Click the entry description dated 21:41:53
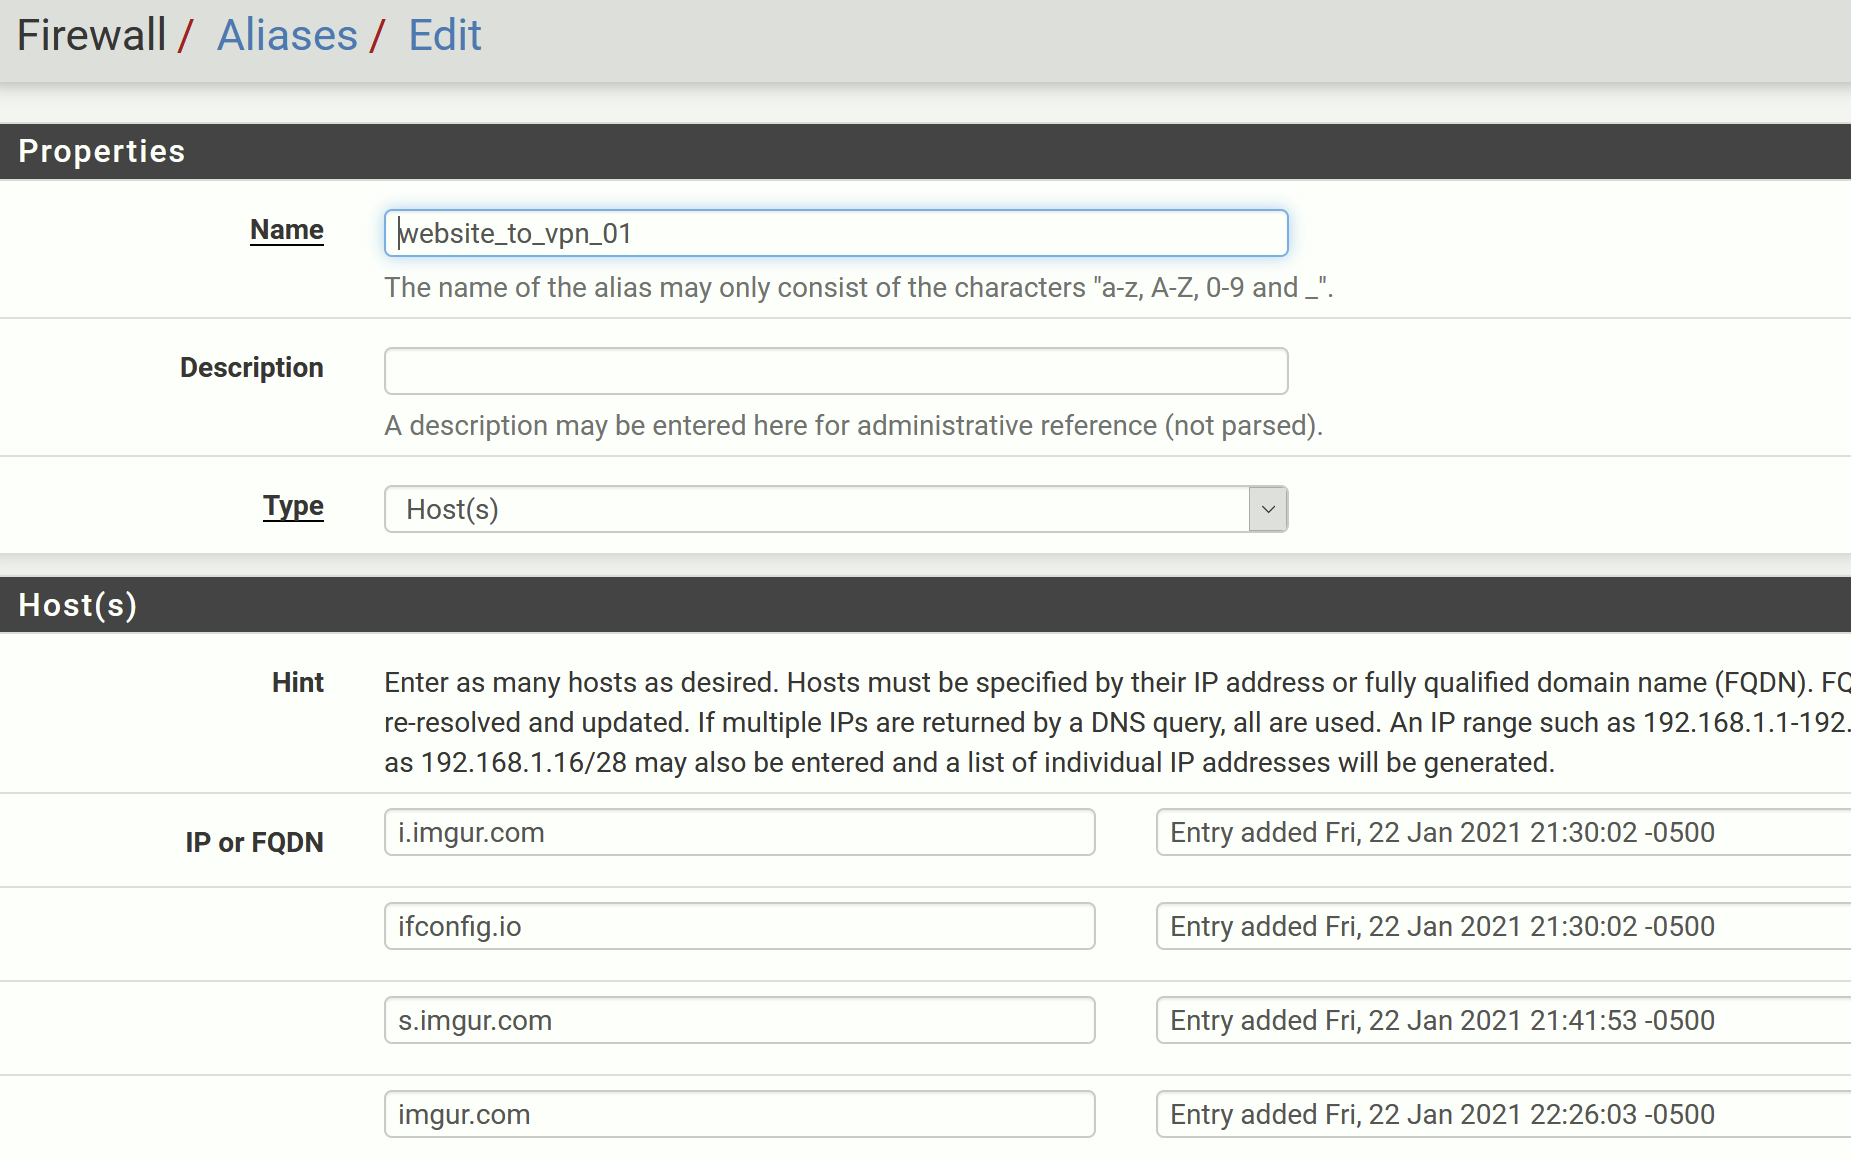The image size is (1851, 1161). tap(1500, 1020)
